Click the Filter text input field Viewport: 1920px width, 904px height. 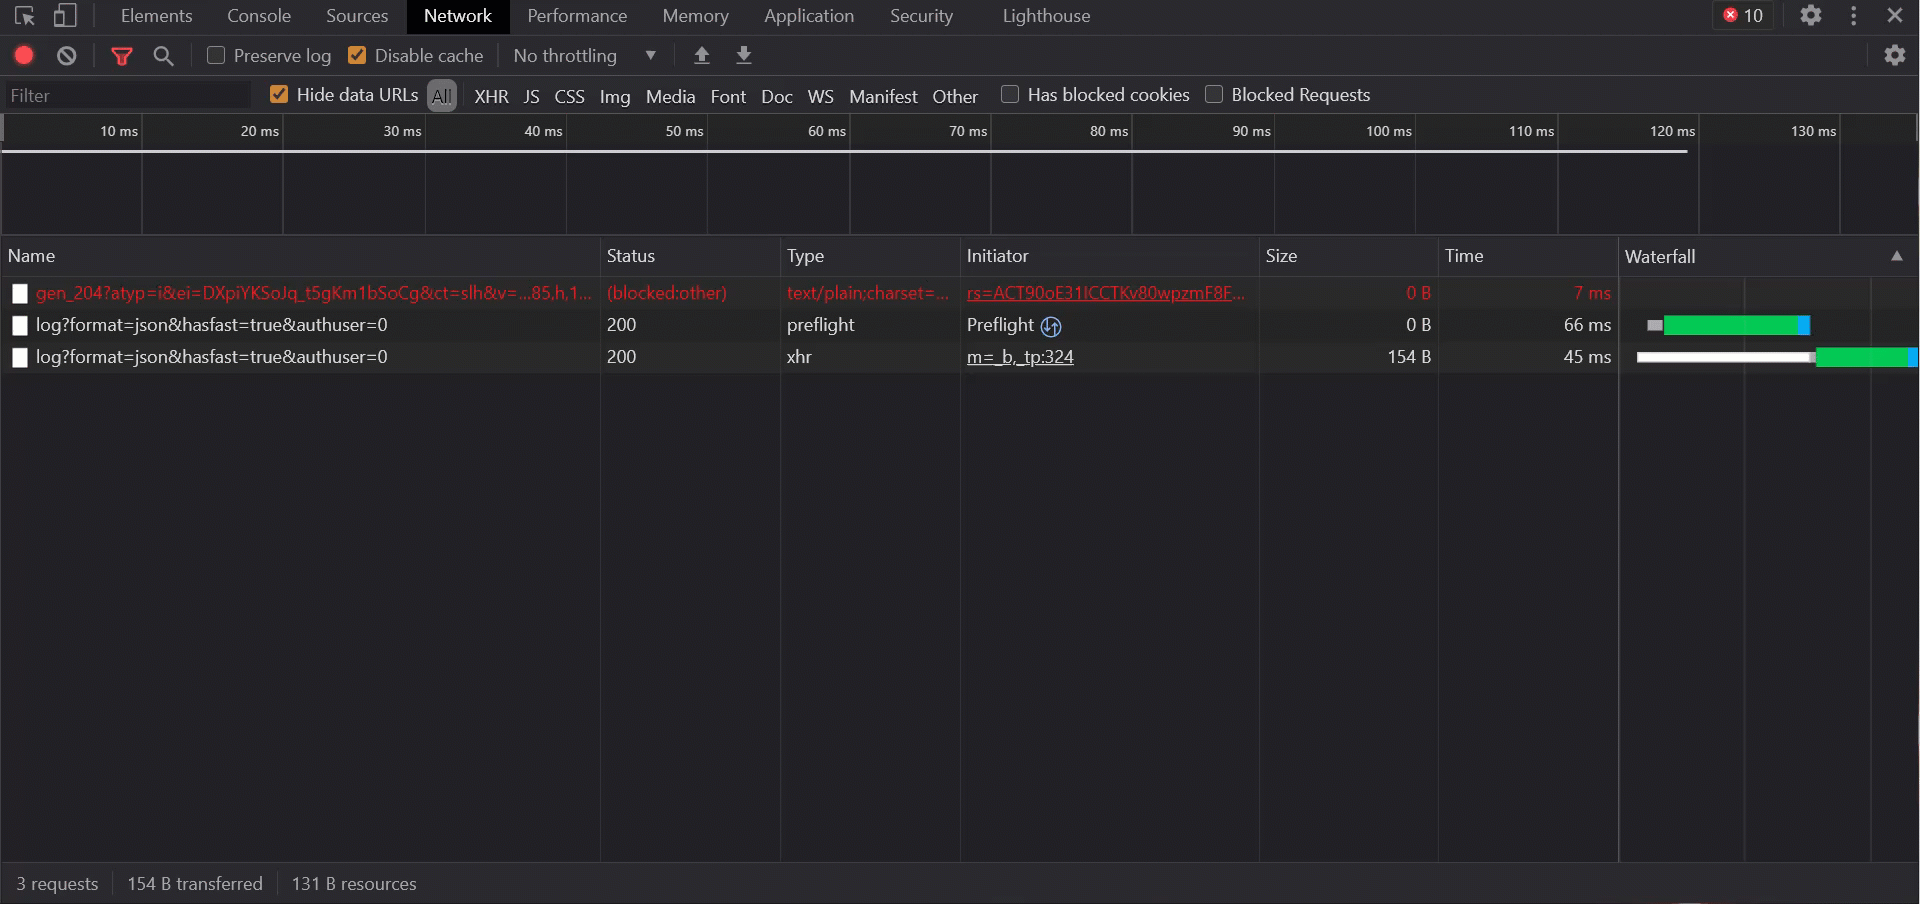pyautogui.click(x=127, y=96)
